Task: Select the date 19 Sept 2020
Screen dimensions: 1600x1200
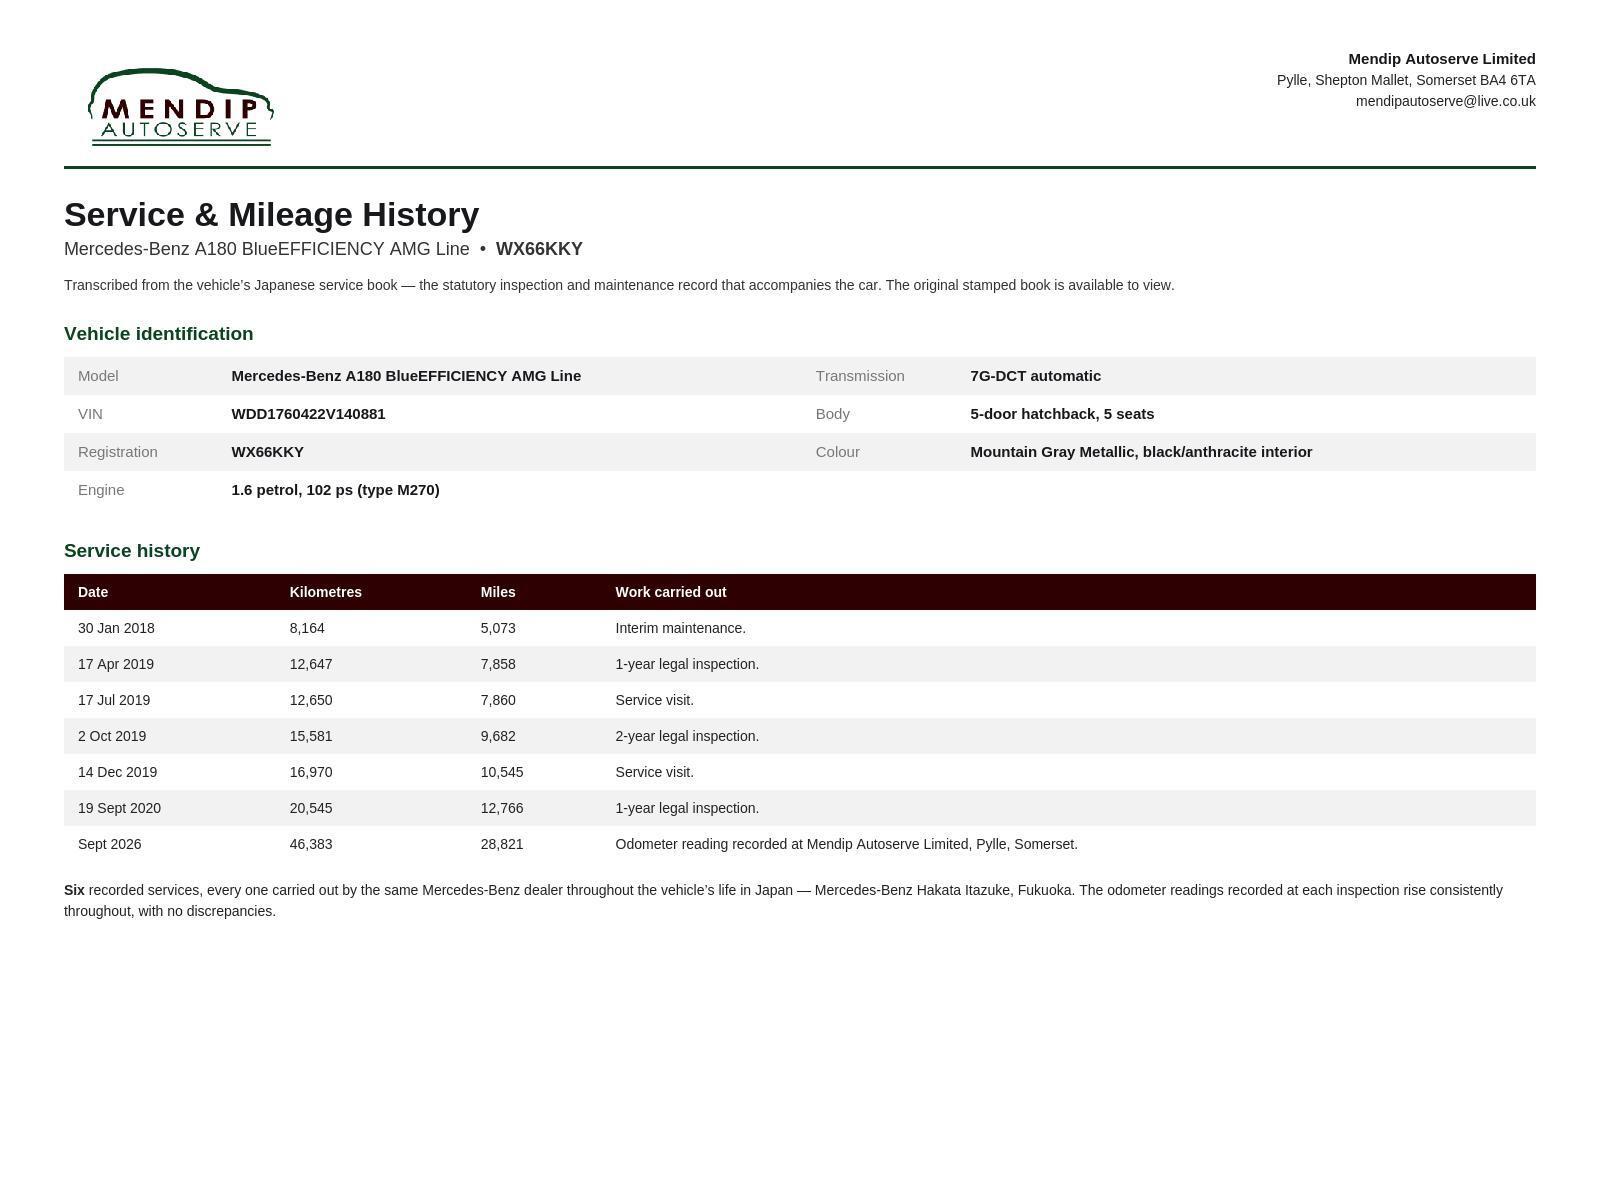Action: point(119,808)
